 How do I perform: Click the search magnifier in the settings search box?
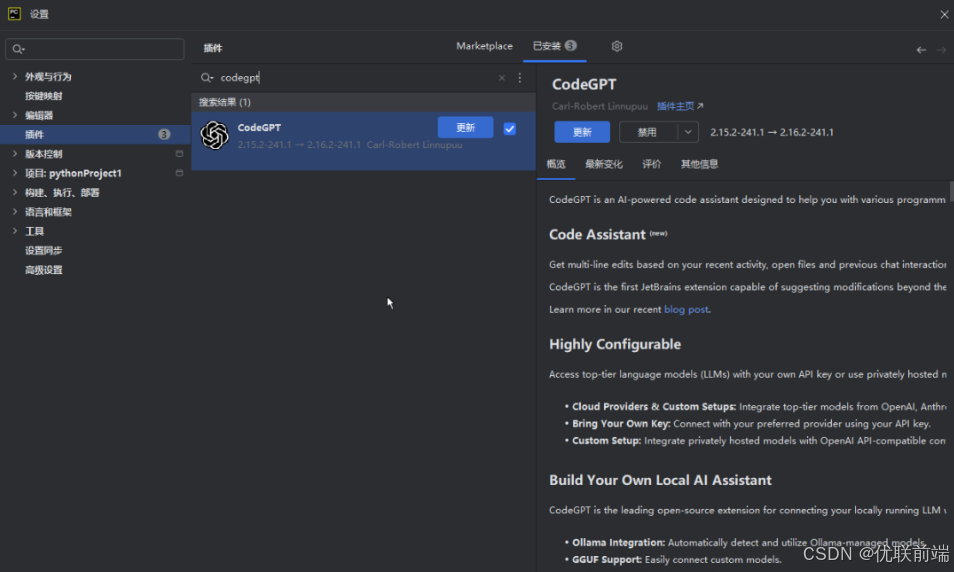(x=18, y=49)
